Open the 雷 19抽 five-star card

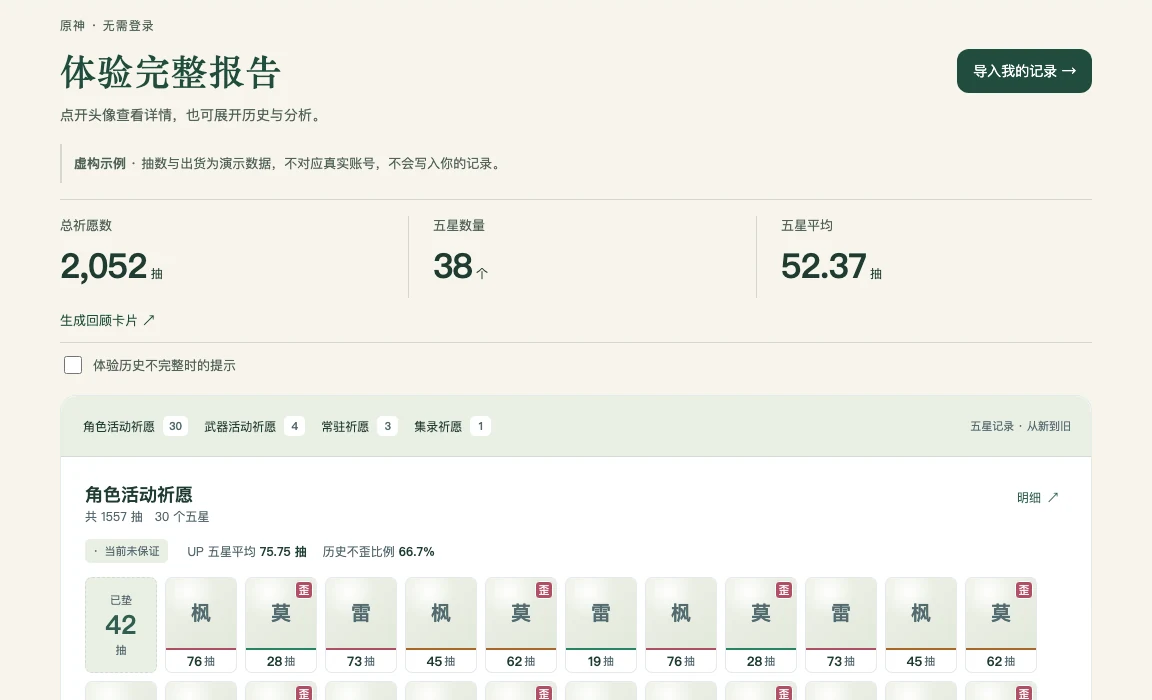click(x=601, y=625)
